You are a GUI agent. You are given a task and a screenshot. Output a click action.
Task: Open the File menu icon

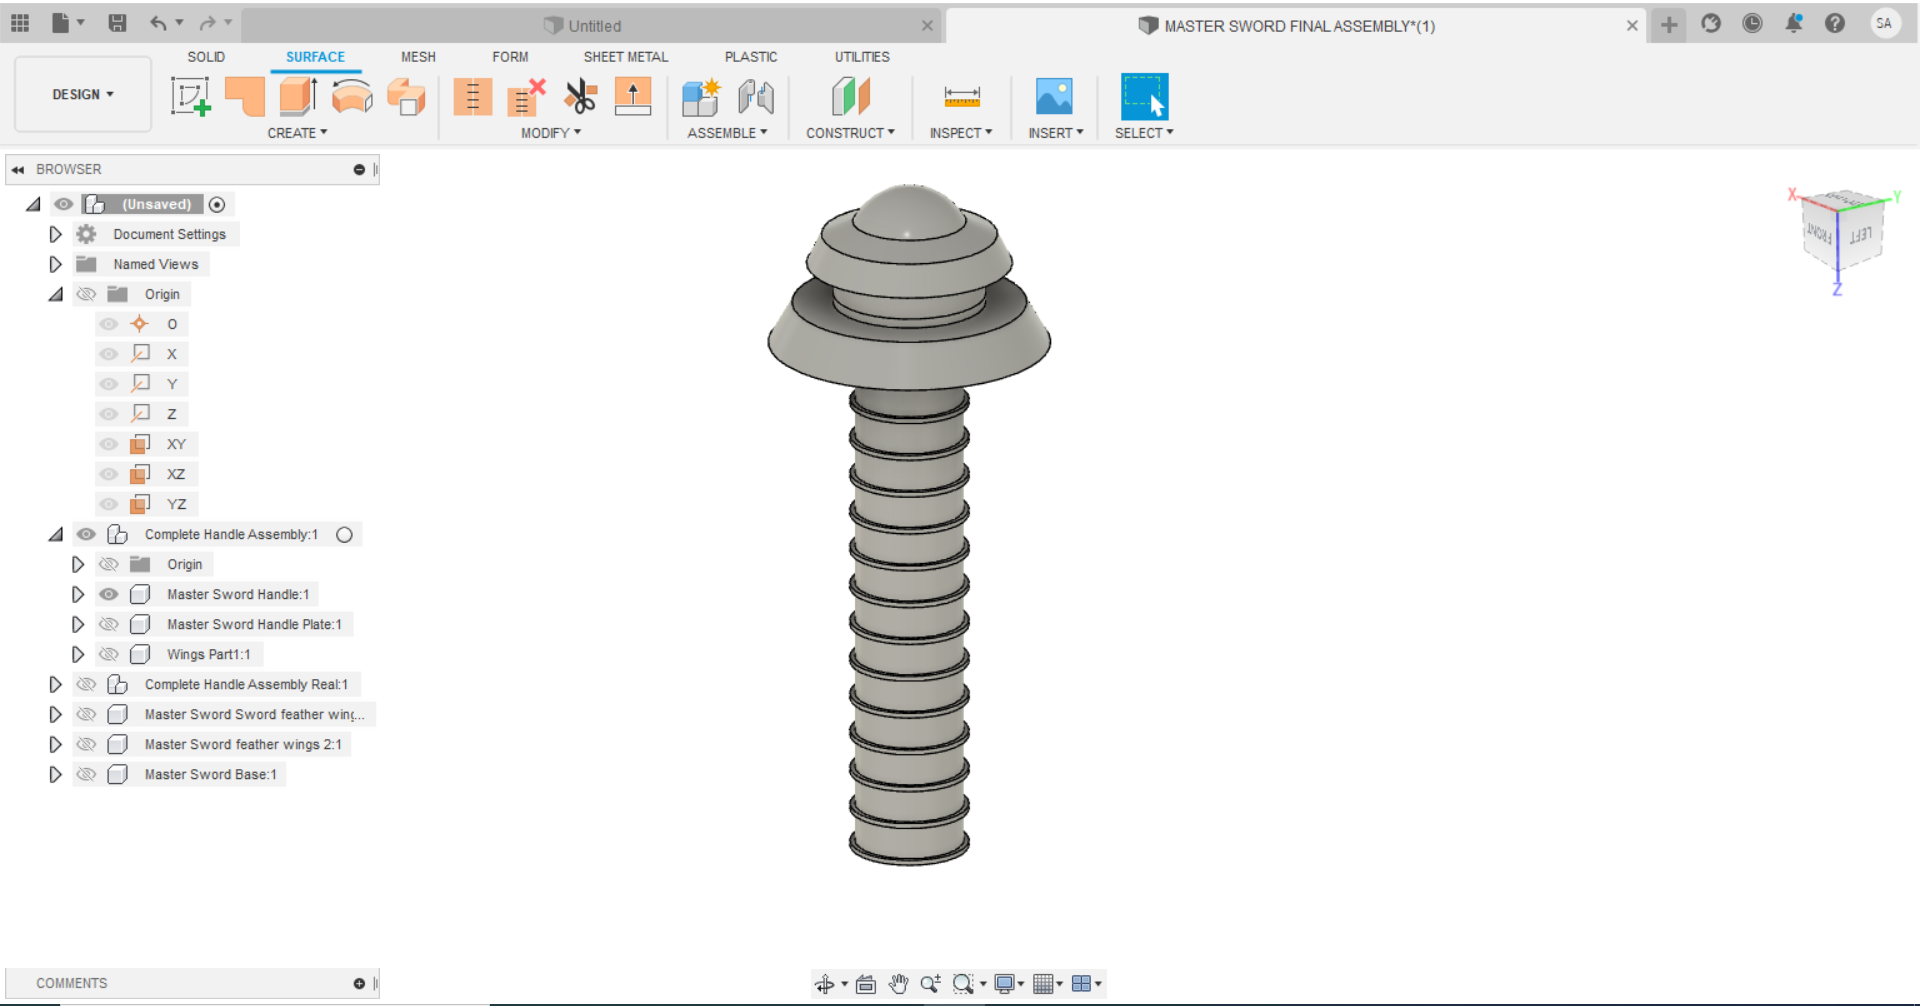point(61,23)
